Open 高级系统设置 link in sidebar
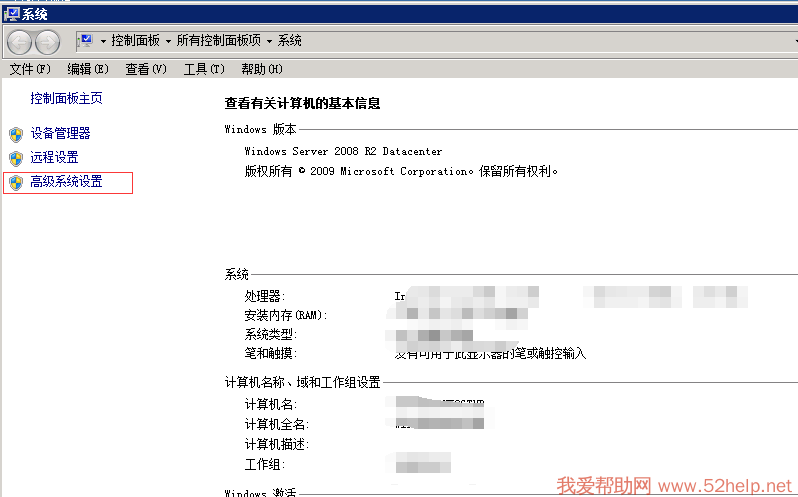This screenshot has height=497, width=798. 66,183
